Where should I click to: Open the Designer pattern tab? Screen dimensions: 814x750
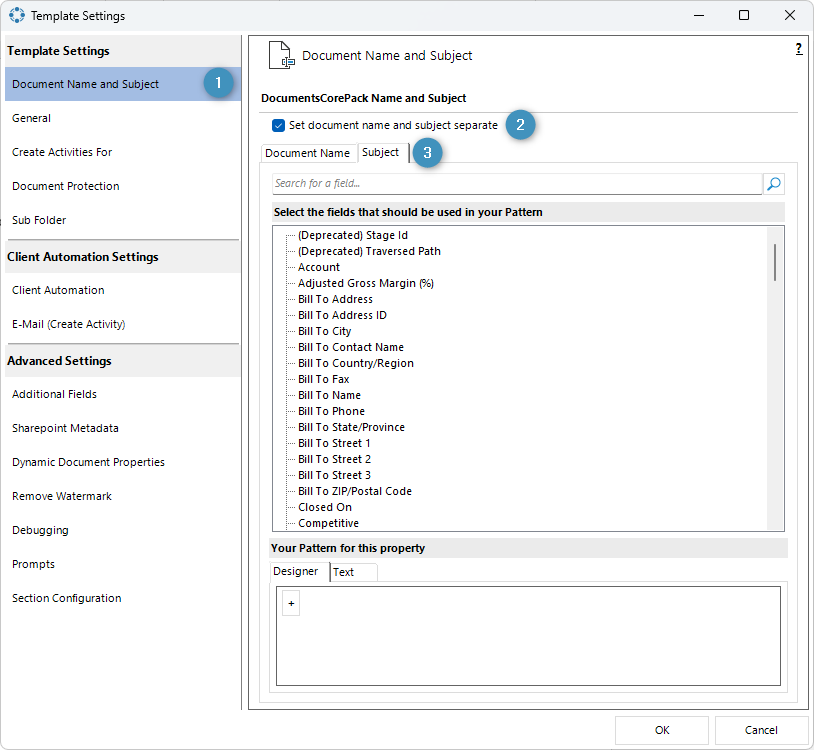[x=296, y=571]
